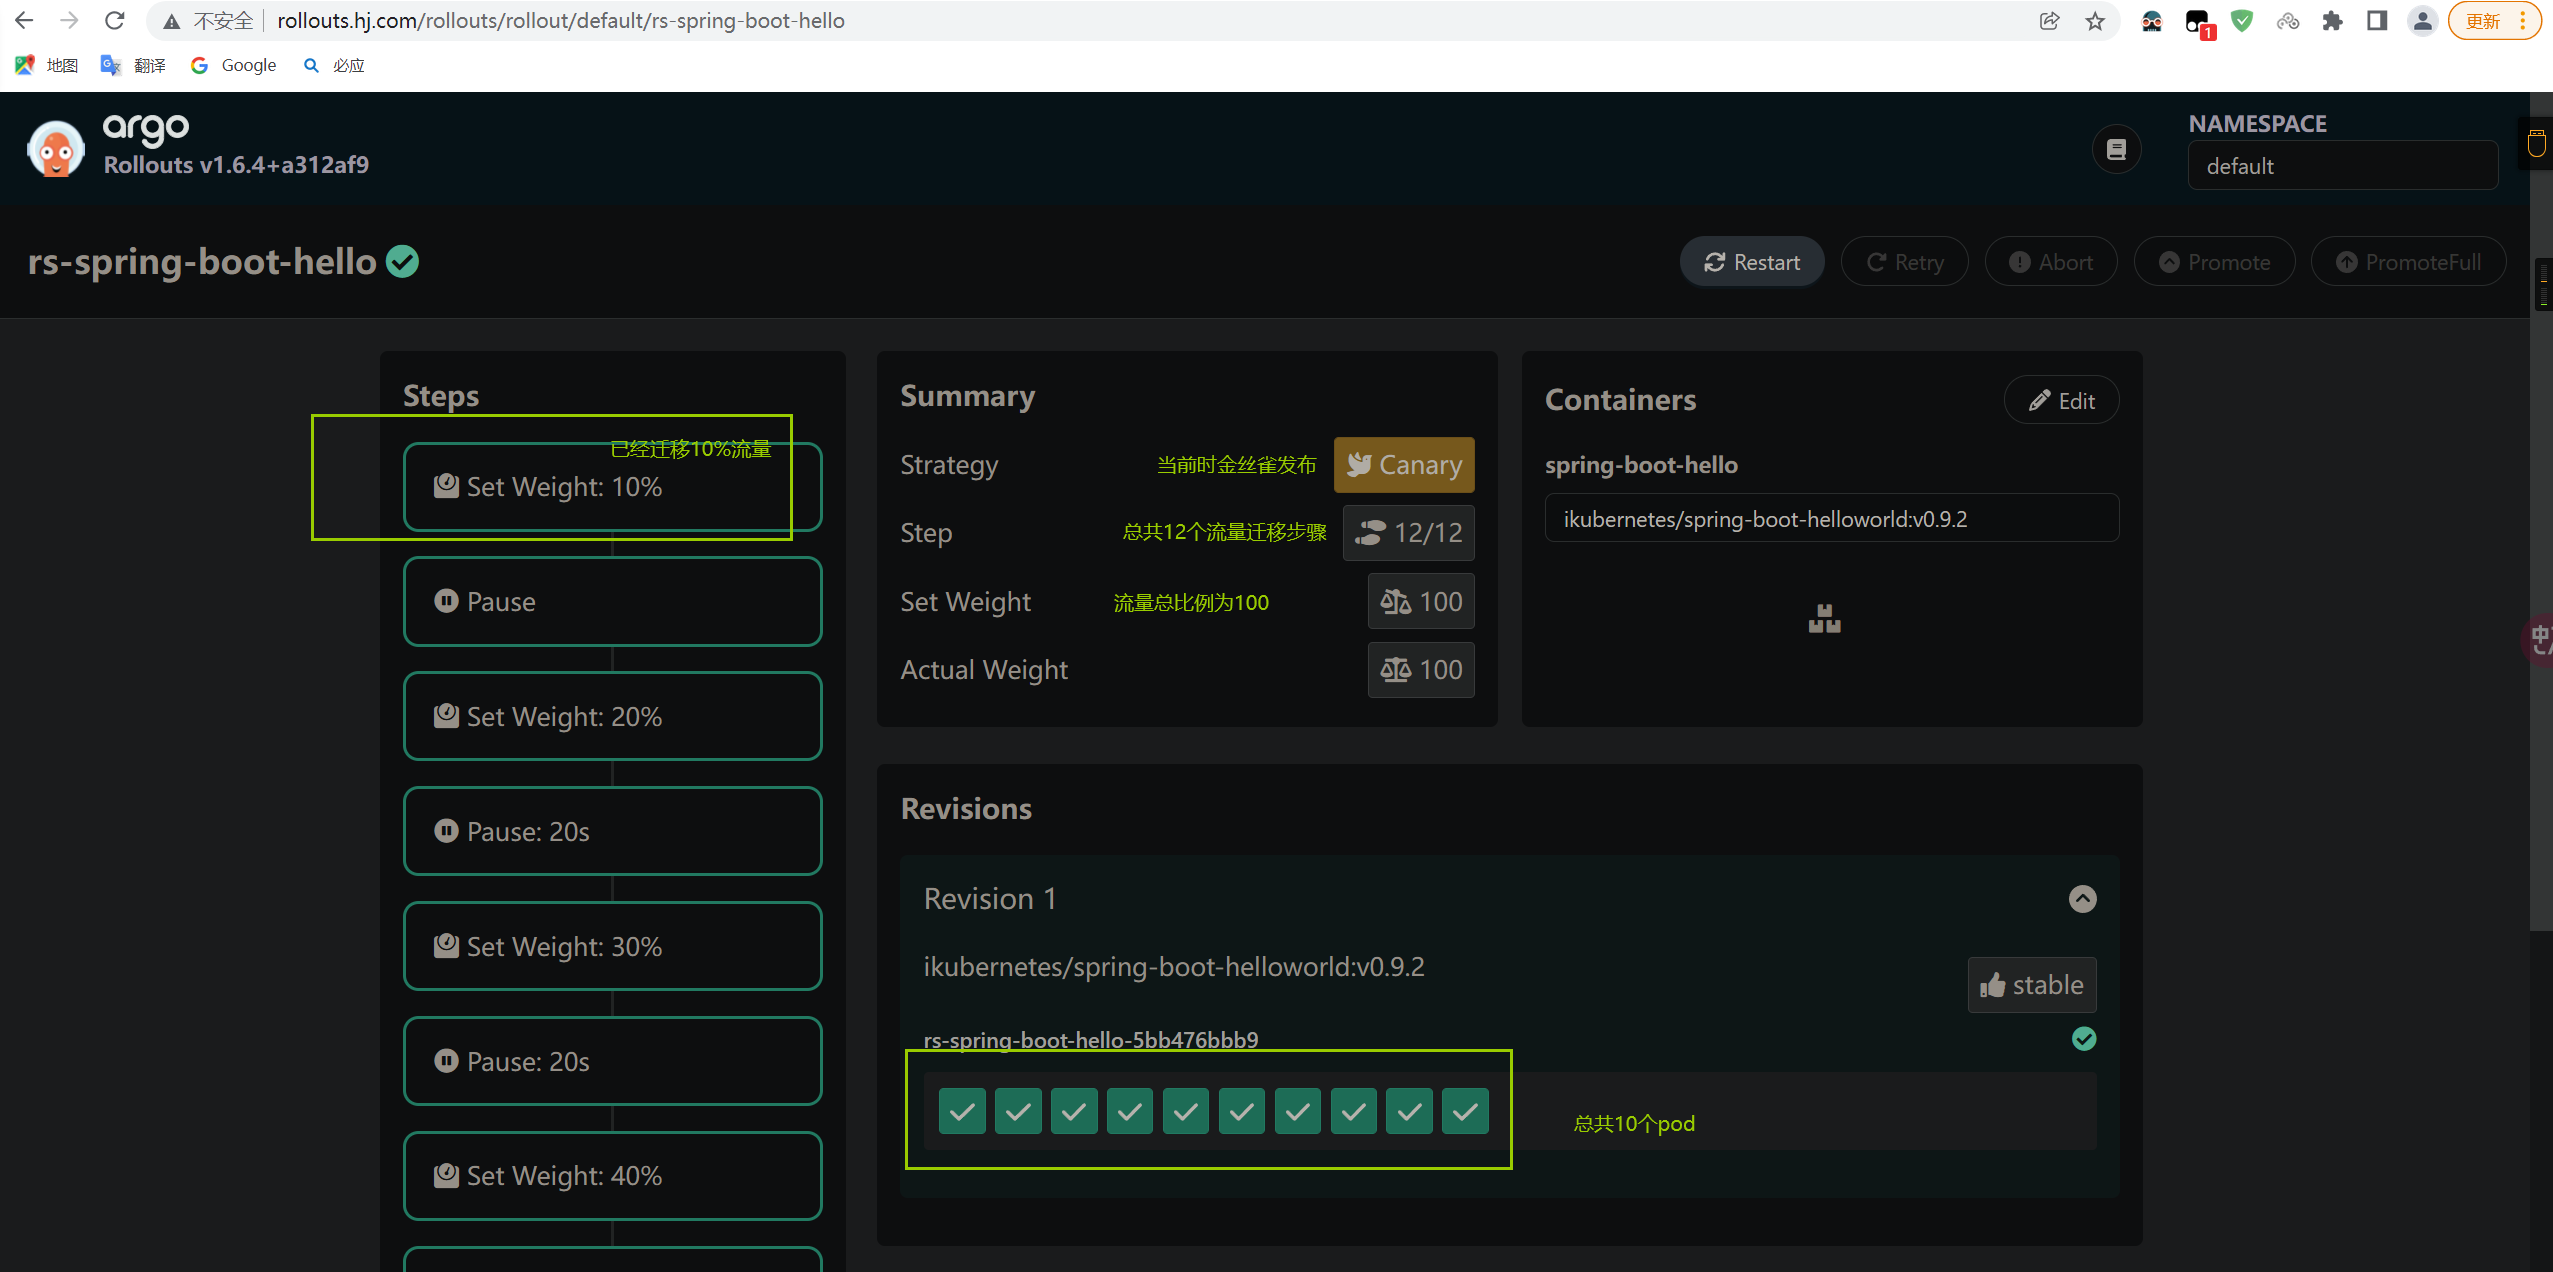
Task: Toggle the browser side panel icon
Action: pos(2377,21)
